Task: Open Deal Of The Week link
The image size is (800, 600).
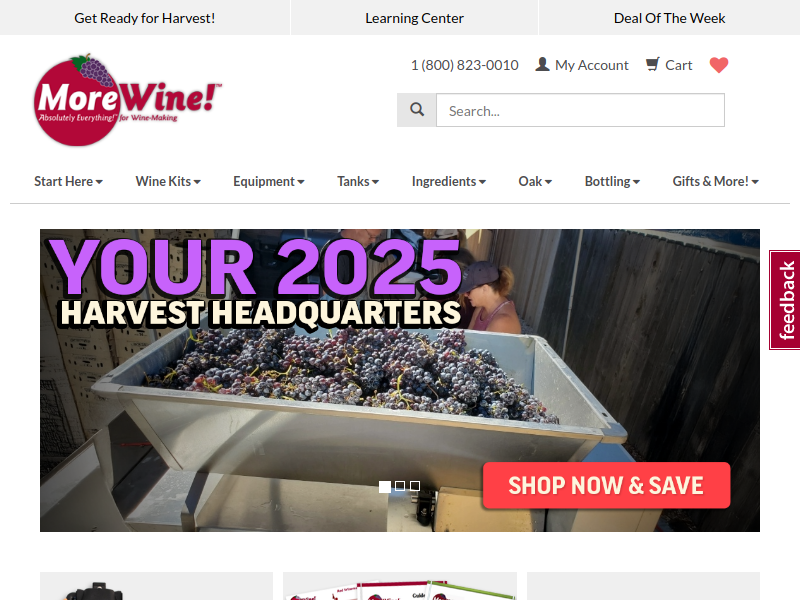Action: click(x=669, y=18)
